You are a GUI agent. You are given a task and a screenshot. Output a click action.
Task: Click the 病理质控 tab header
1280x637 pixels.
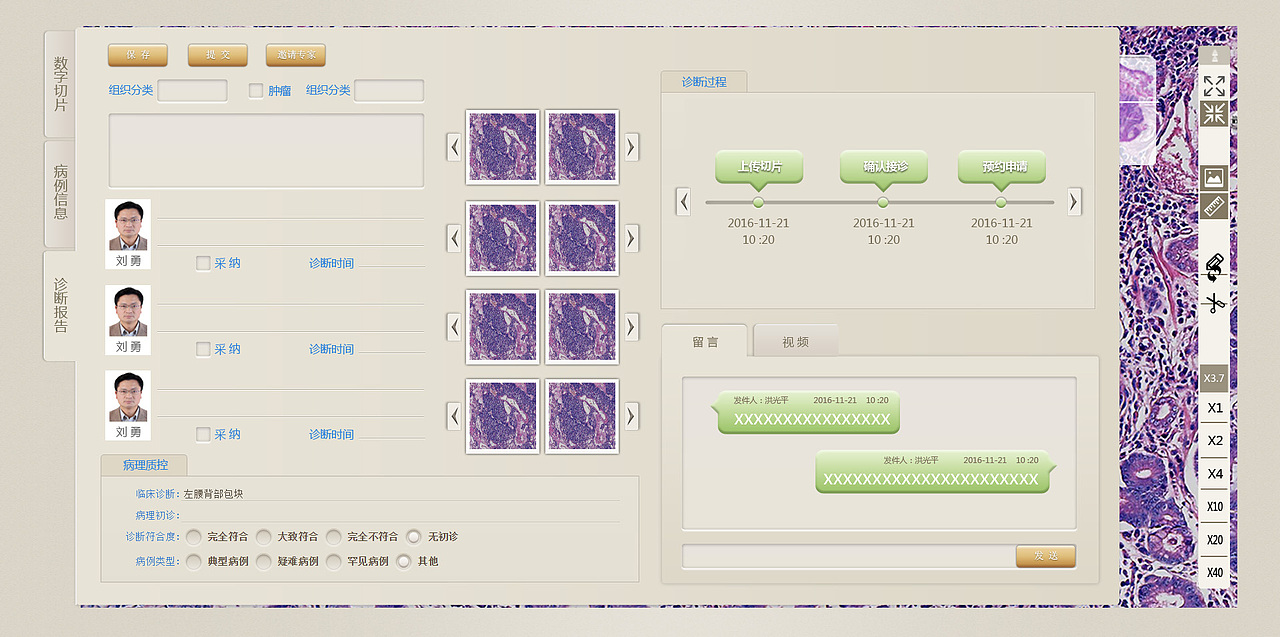145,465
